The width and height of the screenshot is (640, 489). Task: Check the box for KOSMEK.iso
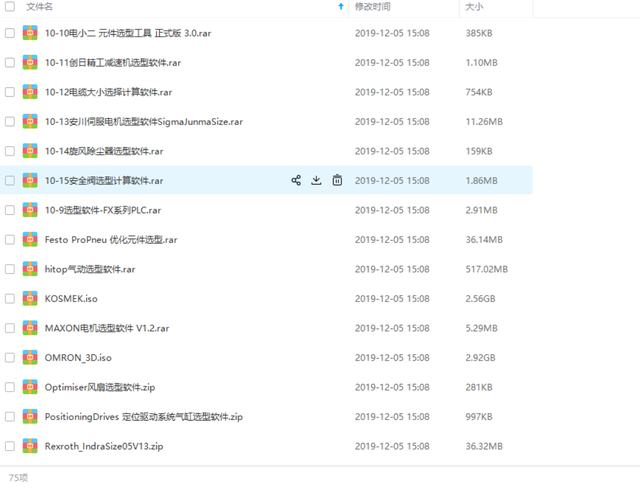click(10, 298)
